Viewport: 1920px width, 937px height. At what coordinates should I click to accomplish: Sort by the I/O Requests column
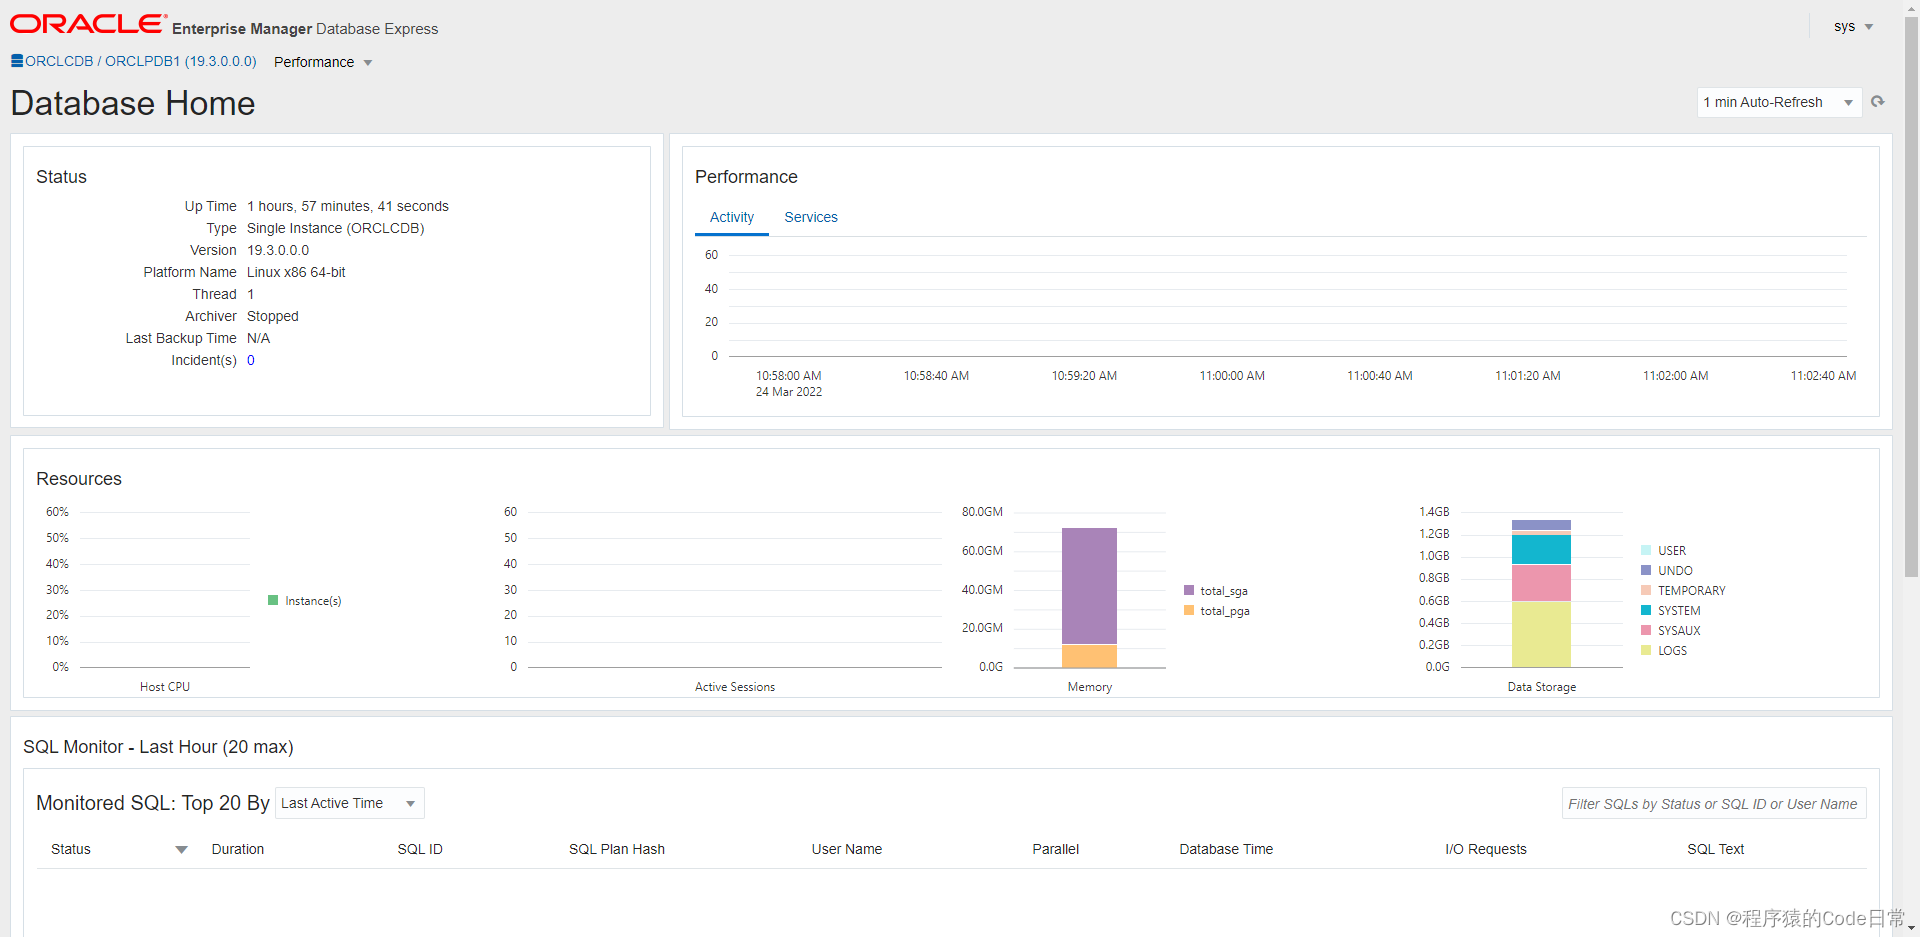point(1486,849)
